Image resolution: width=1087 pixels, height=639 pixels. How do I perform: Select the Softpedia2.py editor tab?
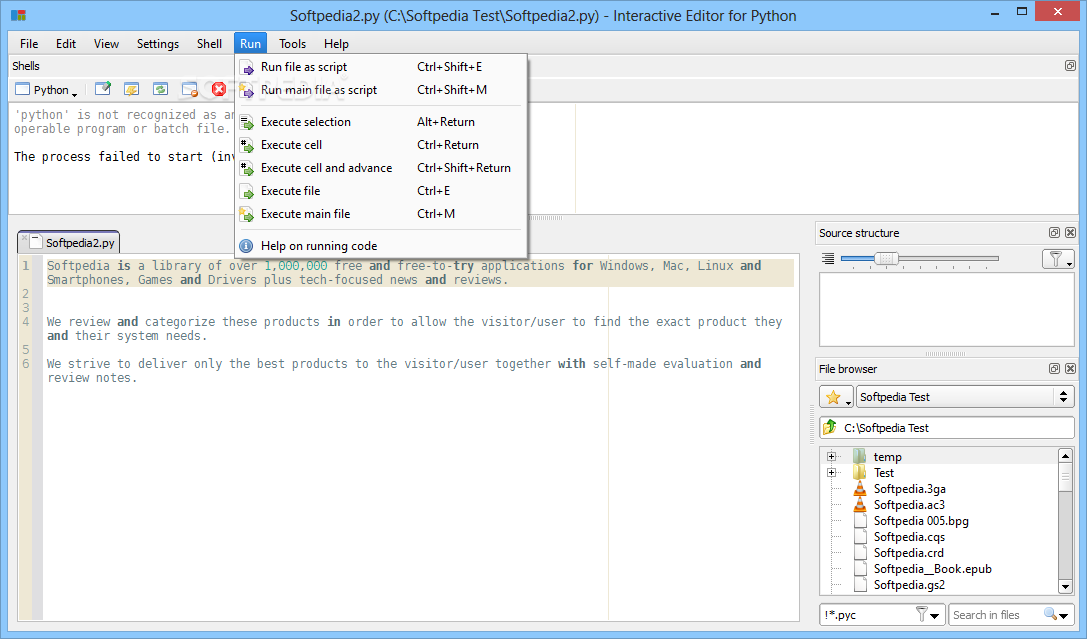coord(69,243)
